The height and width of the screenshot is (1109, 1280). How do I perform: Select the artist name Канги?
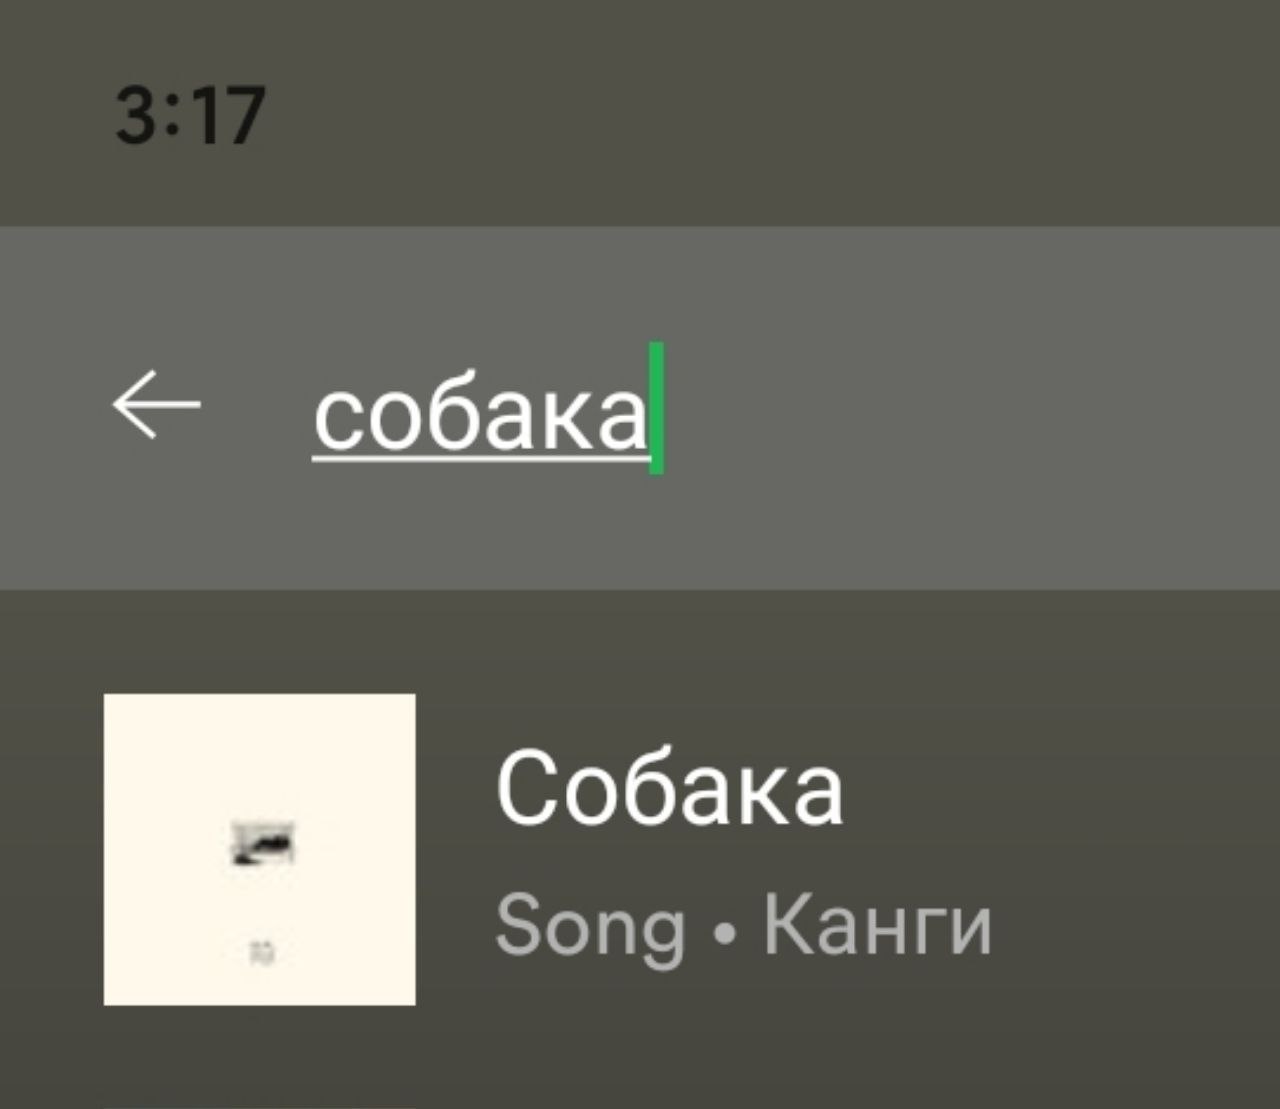click(x=877, y=926)
